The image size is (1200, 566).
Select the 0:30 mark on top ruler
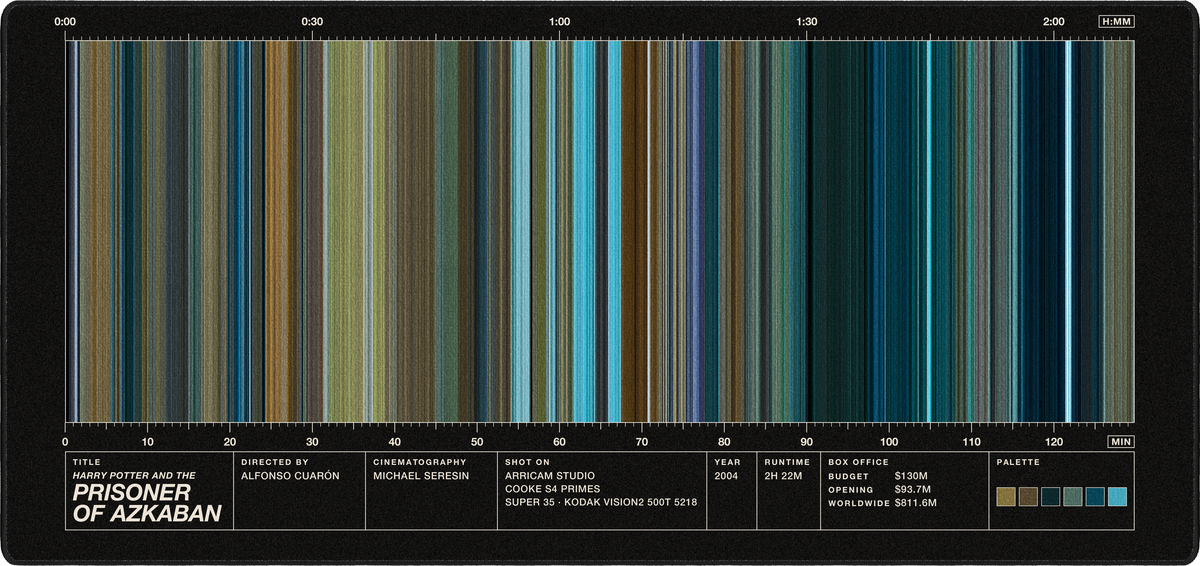[312, 21]
